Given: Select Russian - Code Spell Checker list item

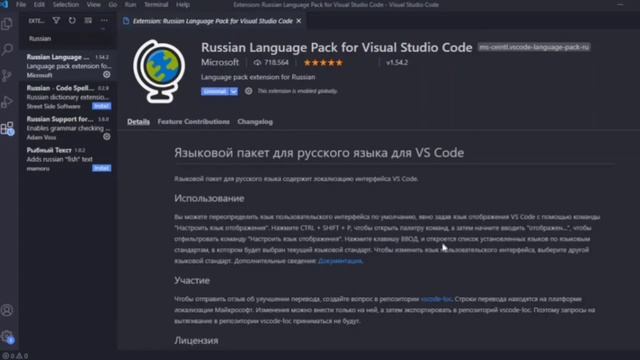Looking at the screenshot, I should (x=67, y=97).
